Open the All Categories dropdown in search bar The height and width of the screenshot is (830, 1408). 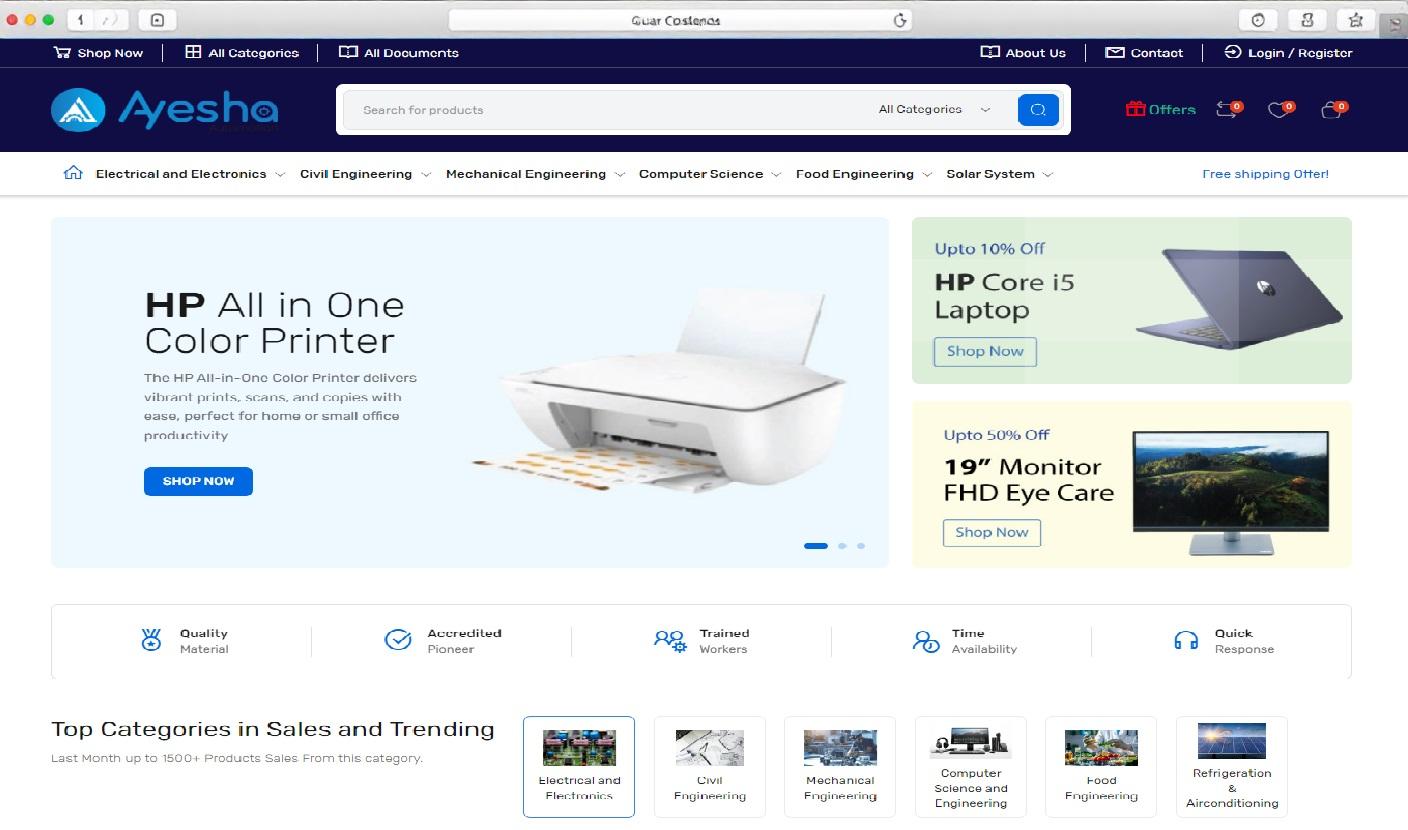931,110
